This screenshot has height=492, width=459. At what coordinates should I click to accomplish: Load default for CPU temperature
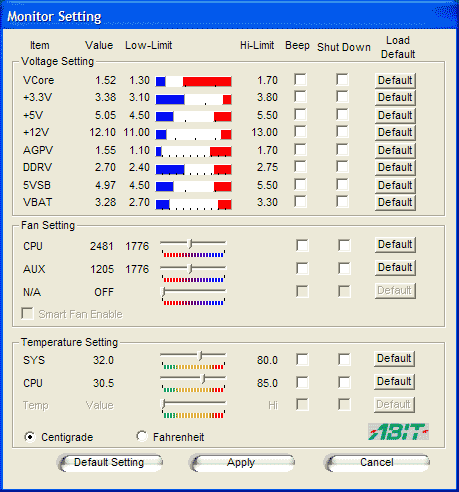click(394, 382)
